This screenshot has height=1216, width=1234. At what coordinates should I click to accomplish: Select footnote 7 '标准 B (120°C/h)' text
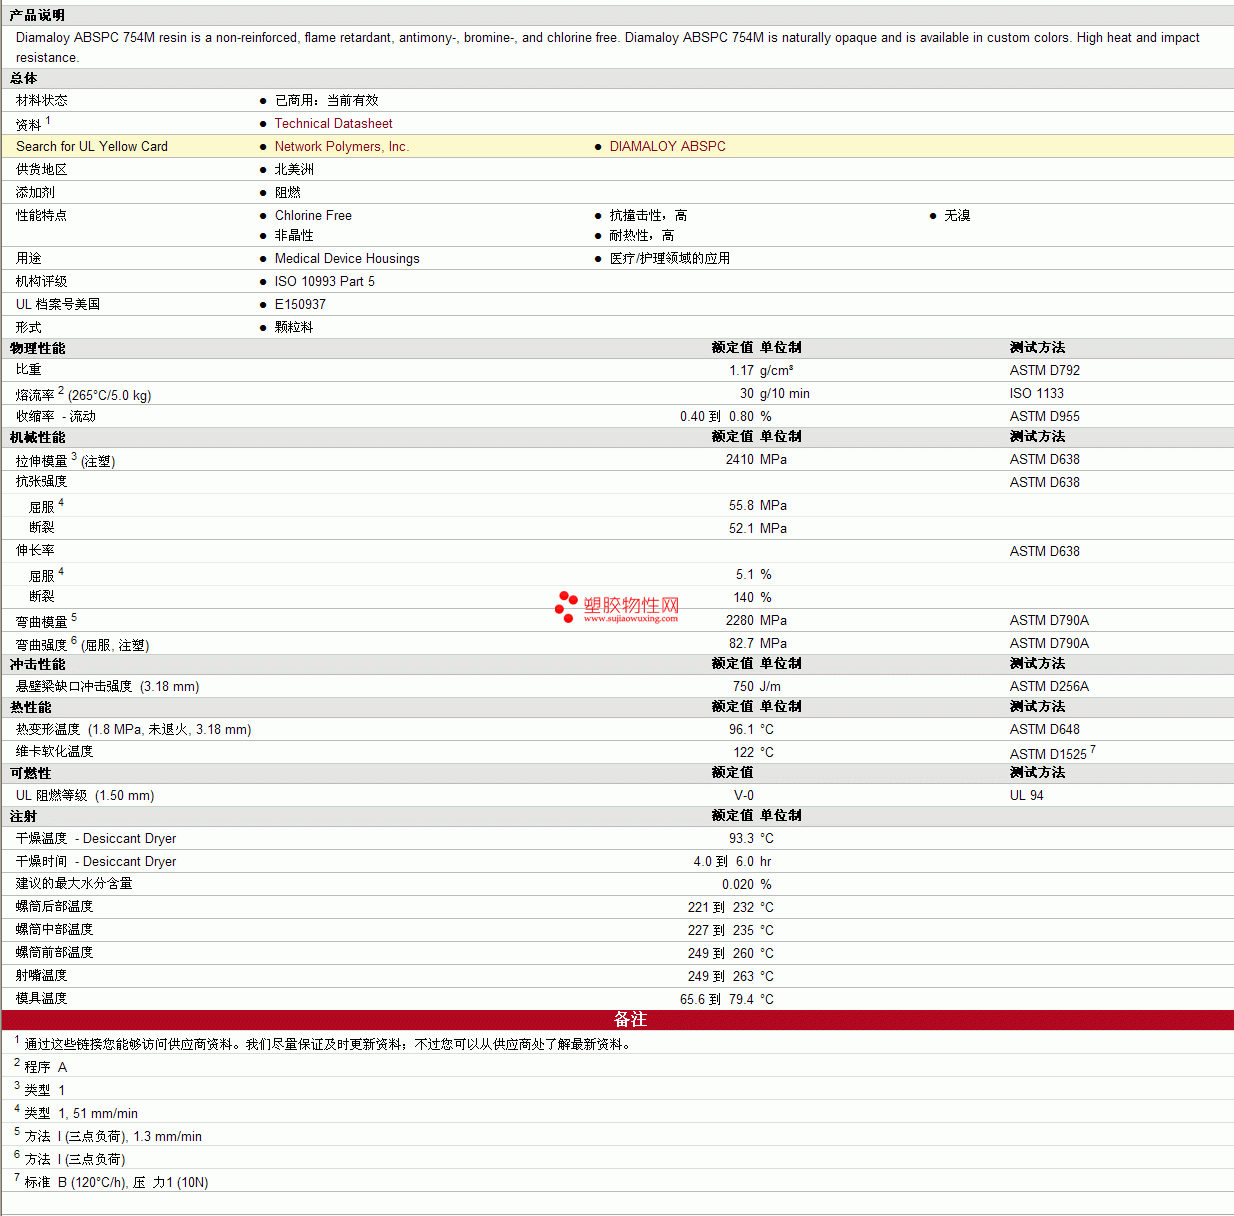116,1182
